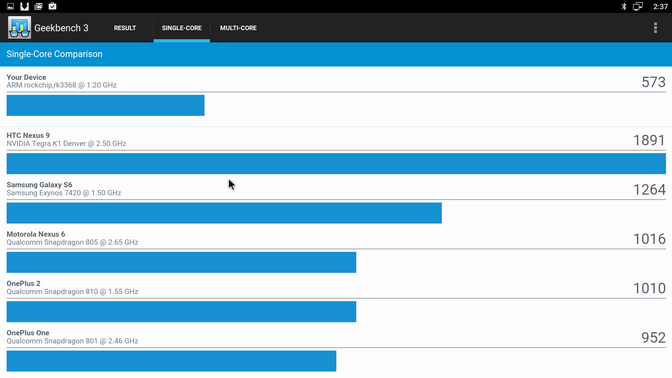Click the Geekbench 3 title text
The height and width of the screenshot is (378, 672).
(x=61, y=28)
